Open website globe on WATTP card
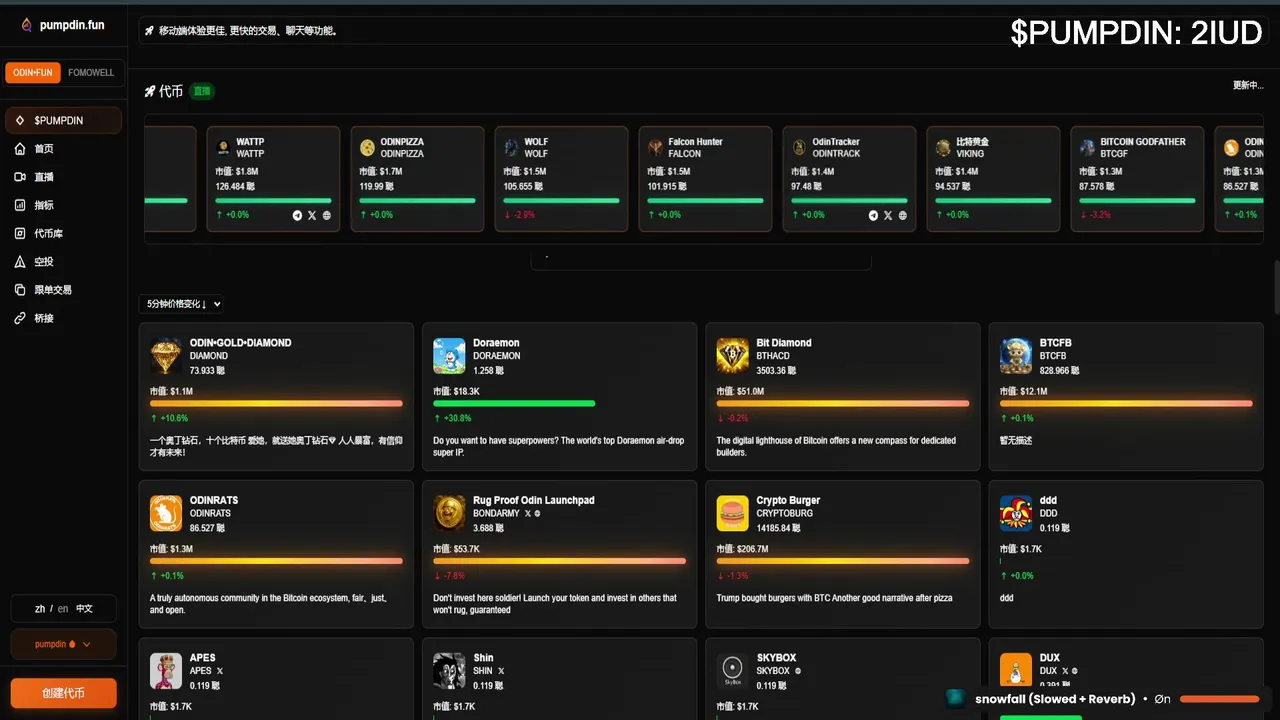The width and height of the screenshot is (1280, 720). pos(327,215)
